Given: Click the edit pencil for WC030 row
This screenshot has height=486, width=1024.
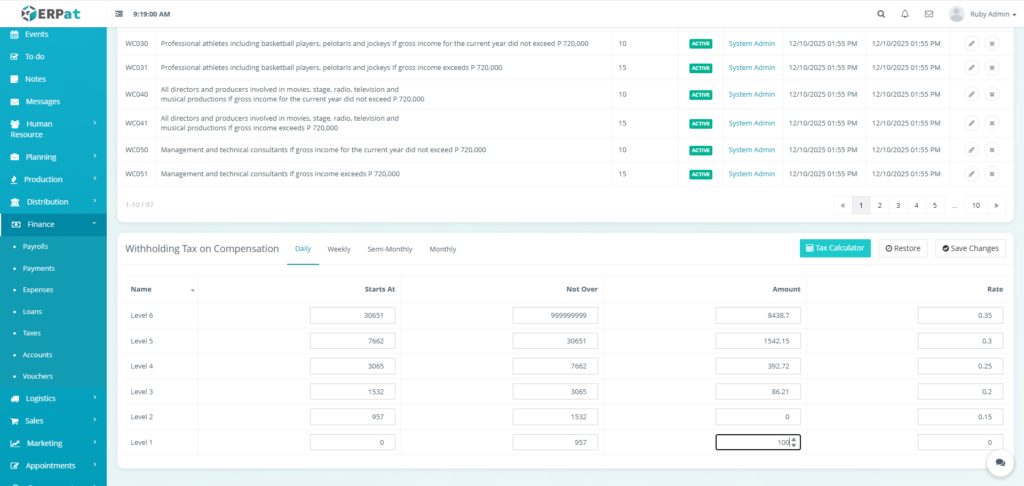Looking at the screenshot, I should 971,43.
